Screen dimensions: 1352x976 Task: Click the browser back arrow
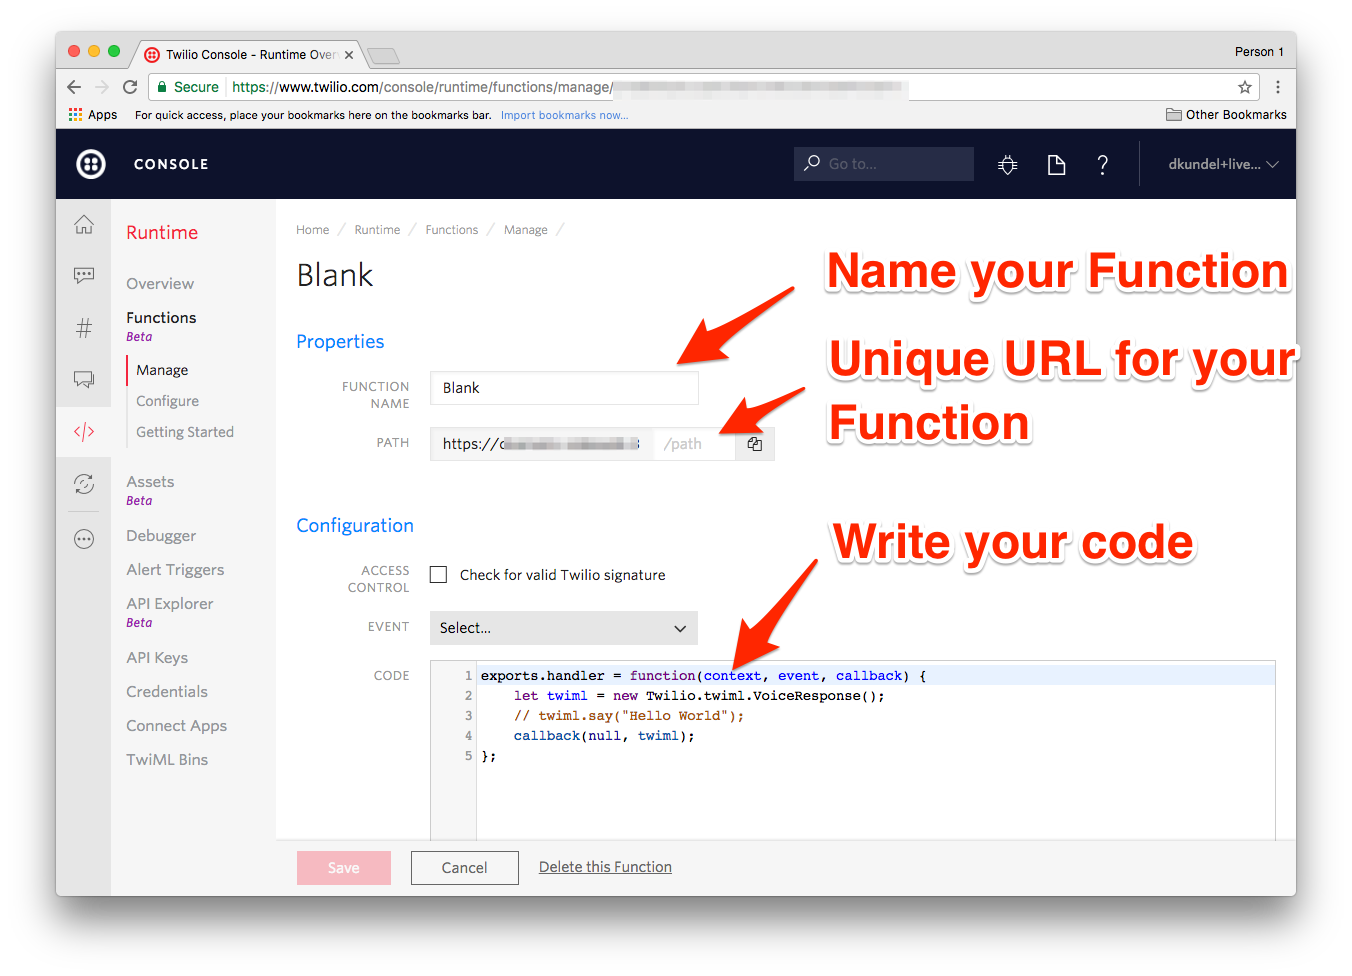(x=74, y=87)
